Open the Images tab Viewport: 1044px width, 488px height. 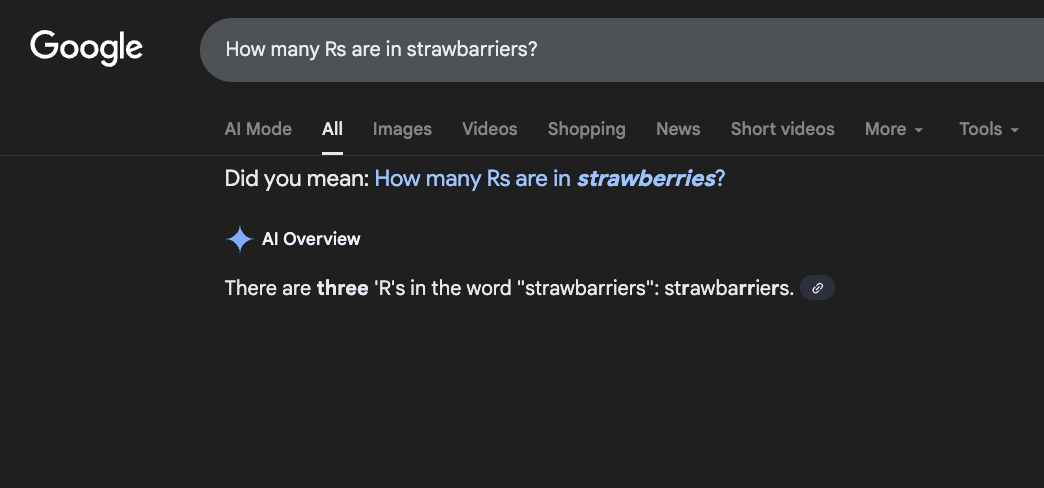click(402, 129)
